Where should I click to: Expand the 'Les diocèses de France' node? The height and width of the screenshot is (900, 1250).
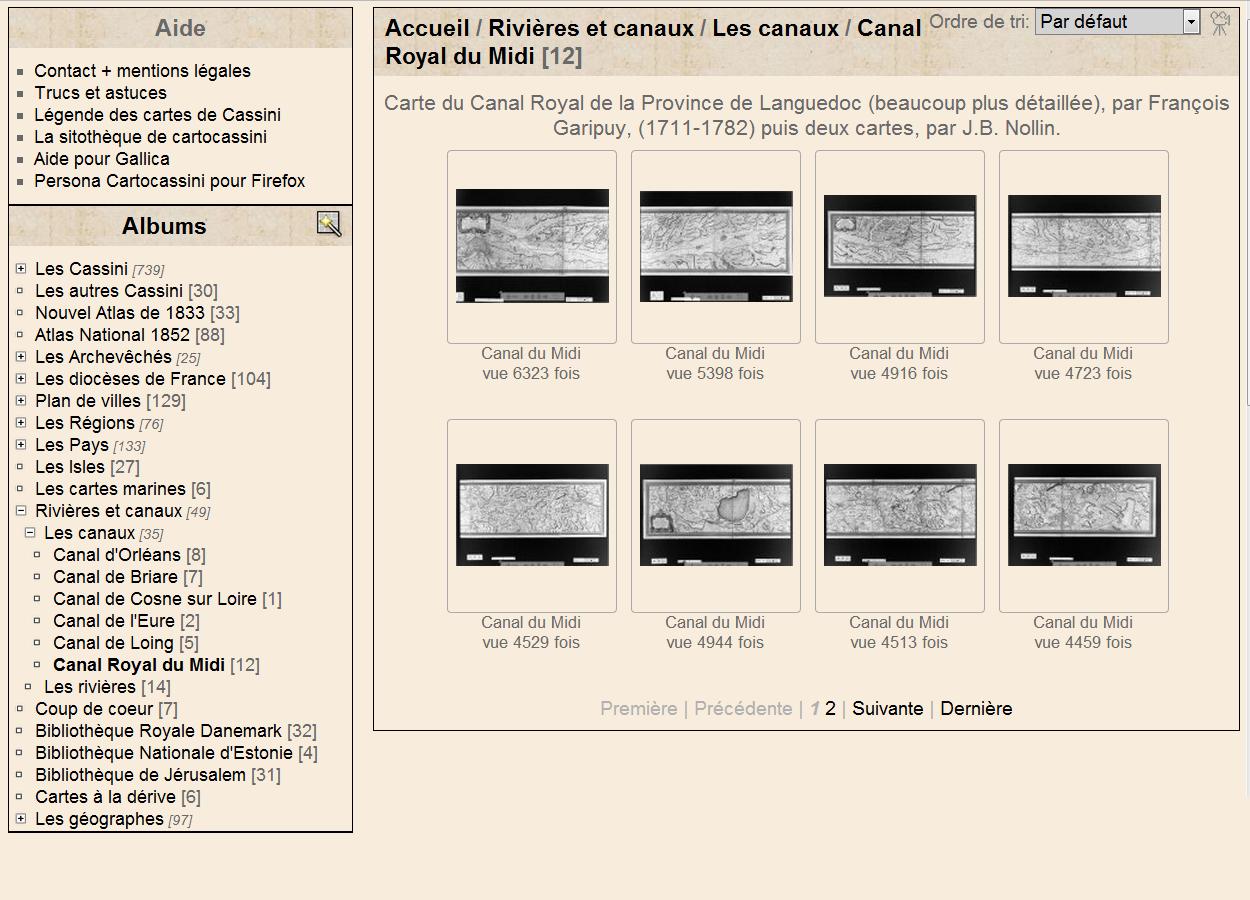click(21, 378)
